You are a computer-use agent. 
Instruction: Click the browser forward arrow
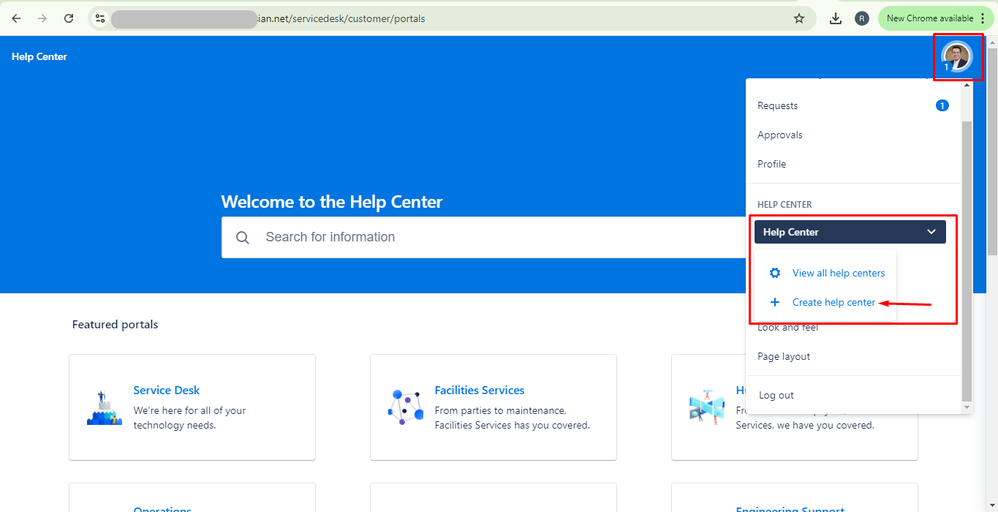point(43,18)
